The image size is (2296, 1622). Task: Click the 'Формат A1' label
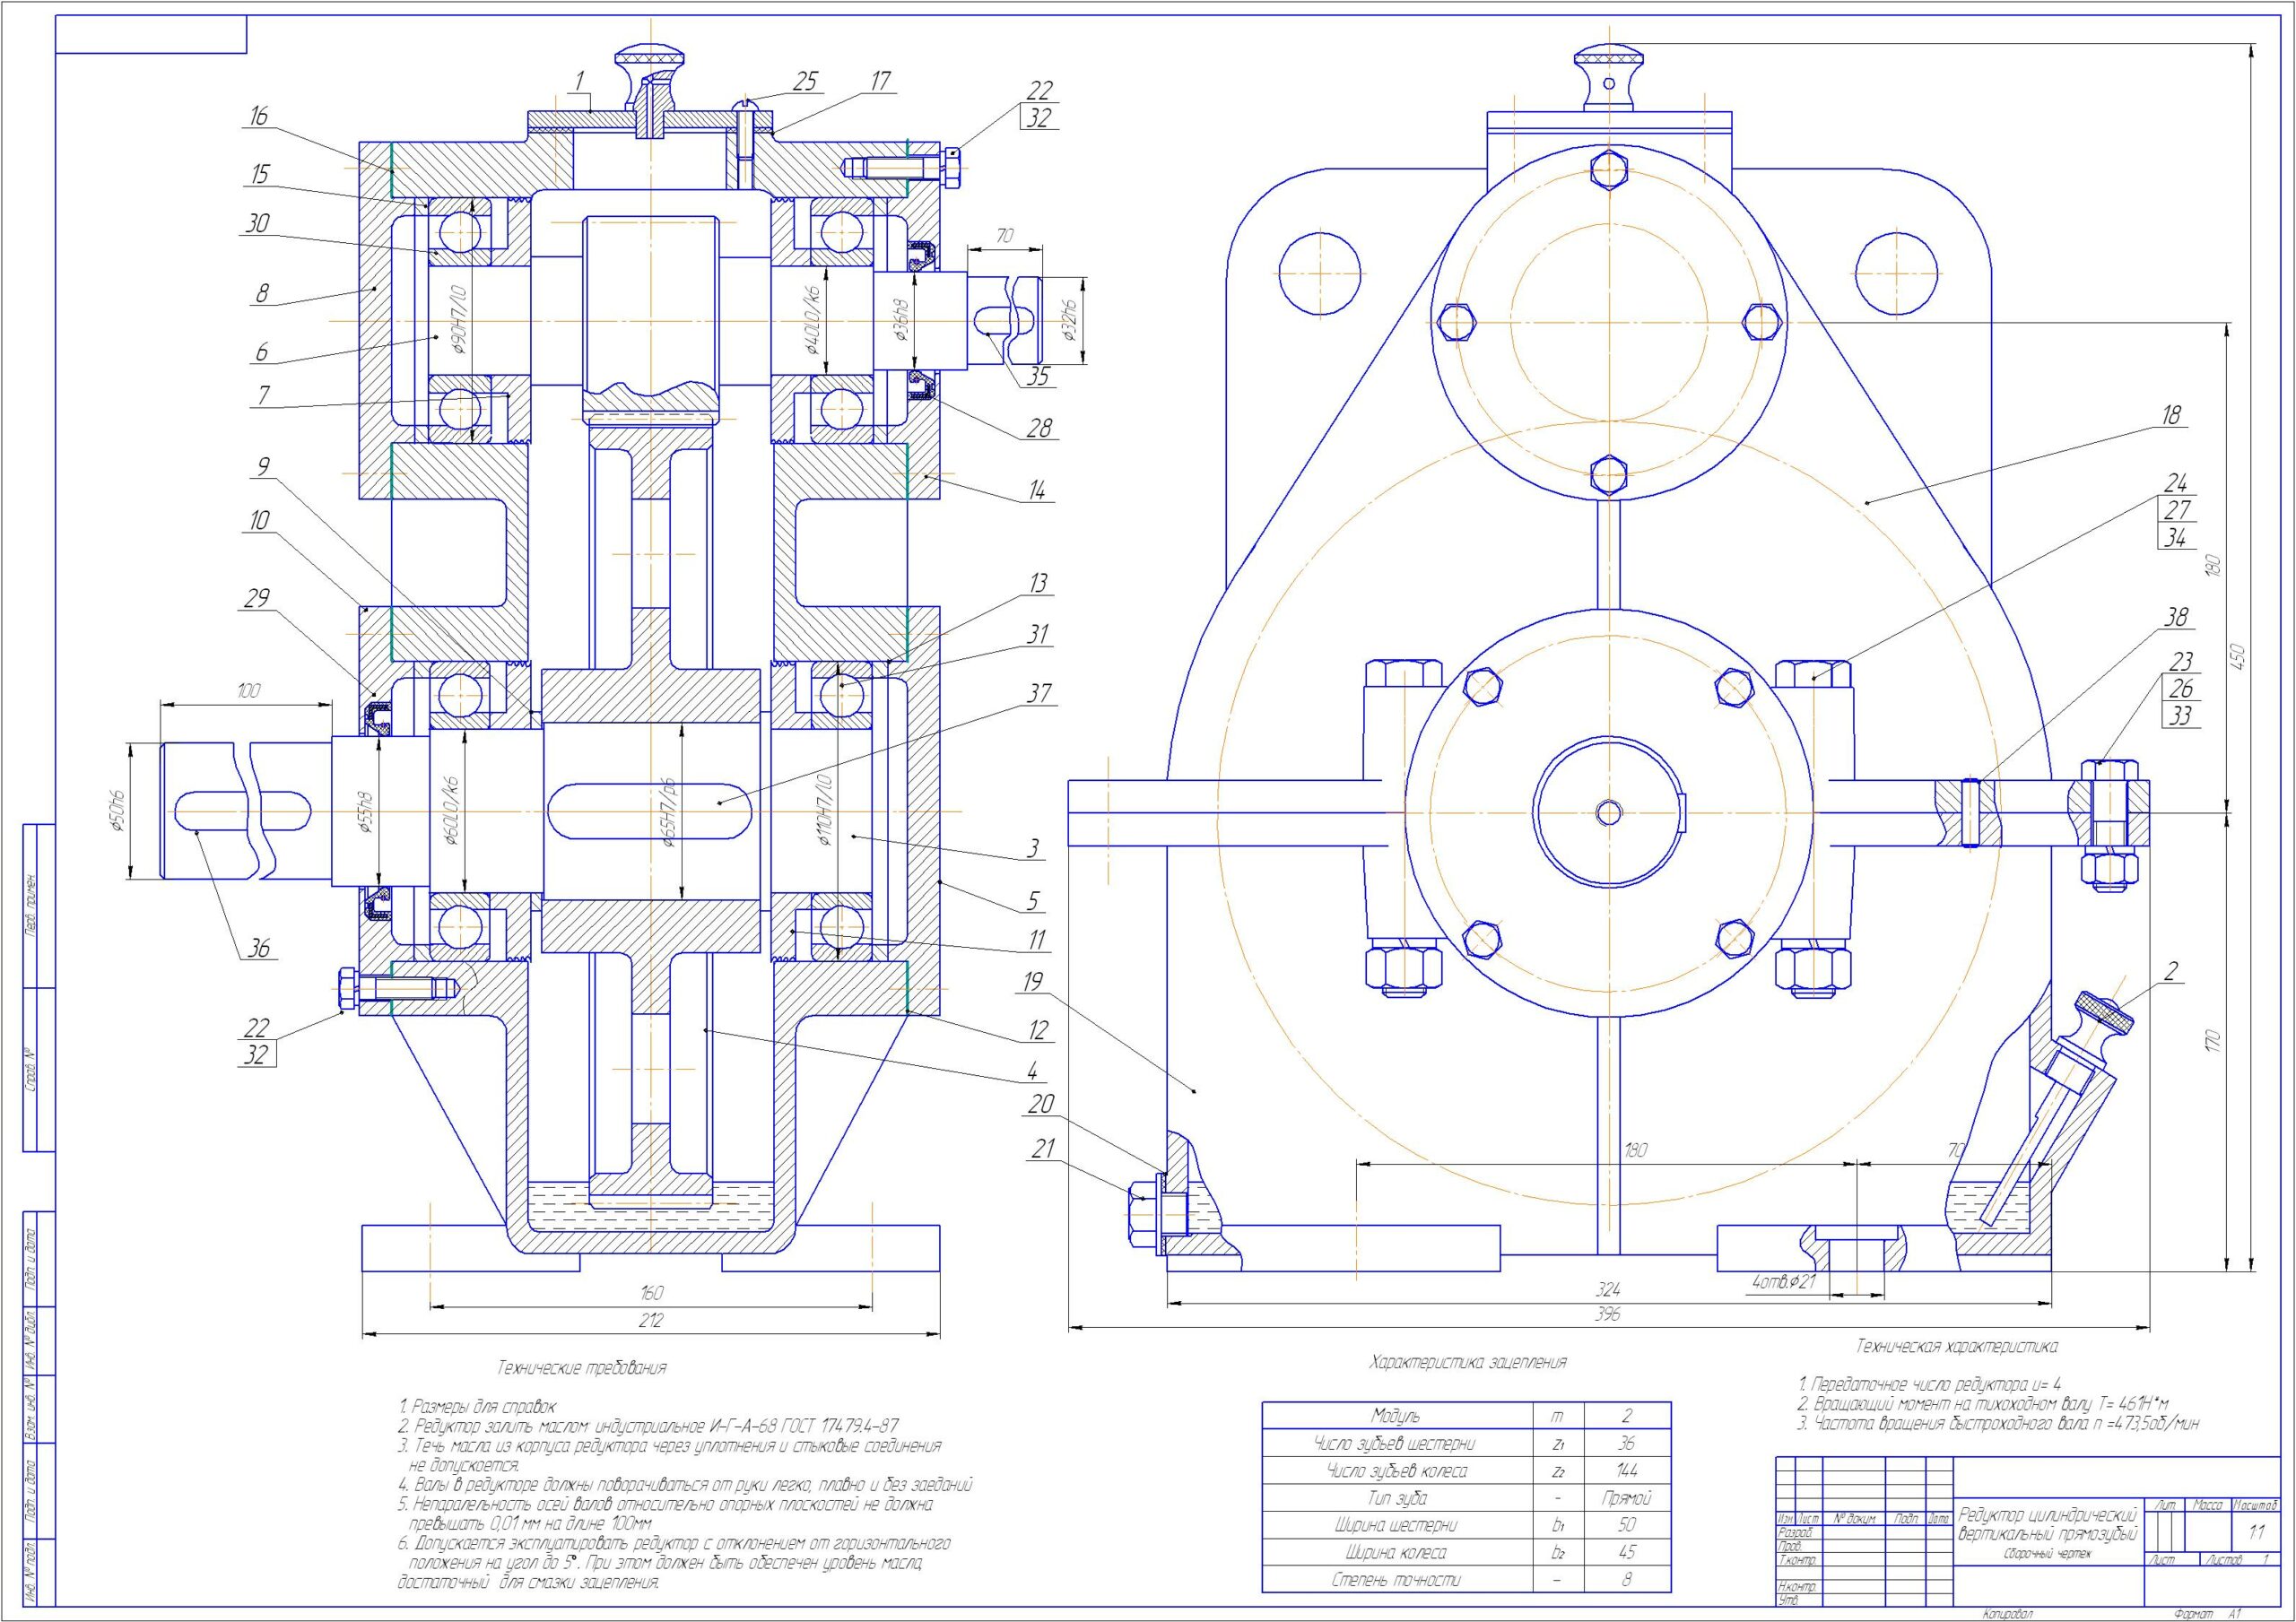pyautogui.click(x=2209, y=1613)
